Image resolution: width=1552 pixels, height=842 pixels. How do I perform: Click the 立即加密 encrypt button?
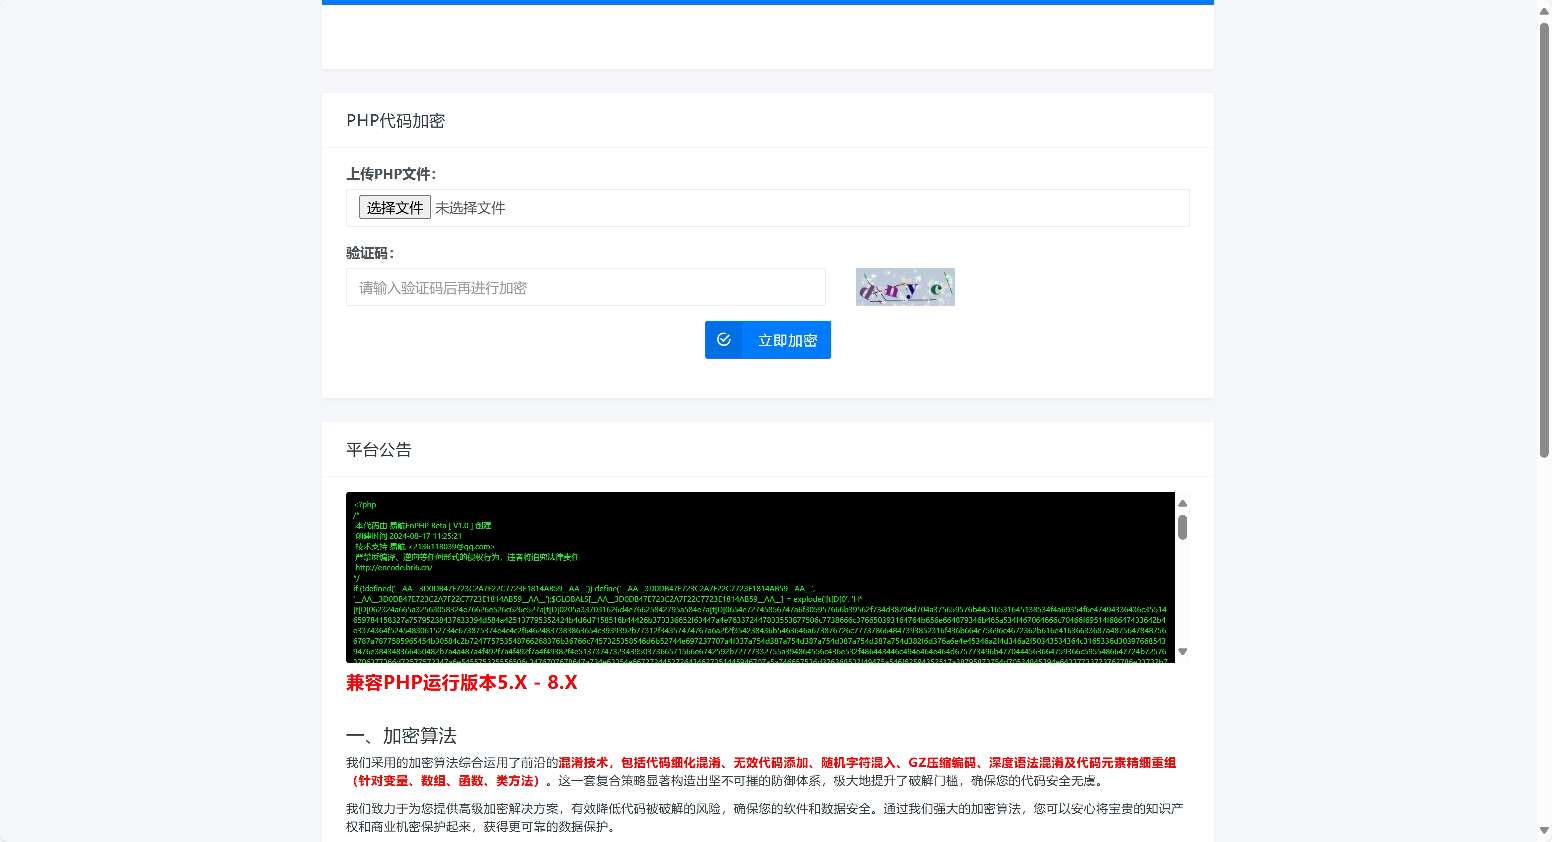coord(768,340)
